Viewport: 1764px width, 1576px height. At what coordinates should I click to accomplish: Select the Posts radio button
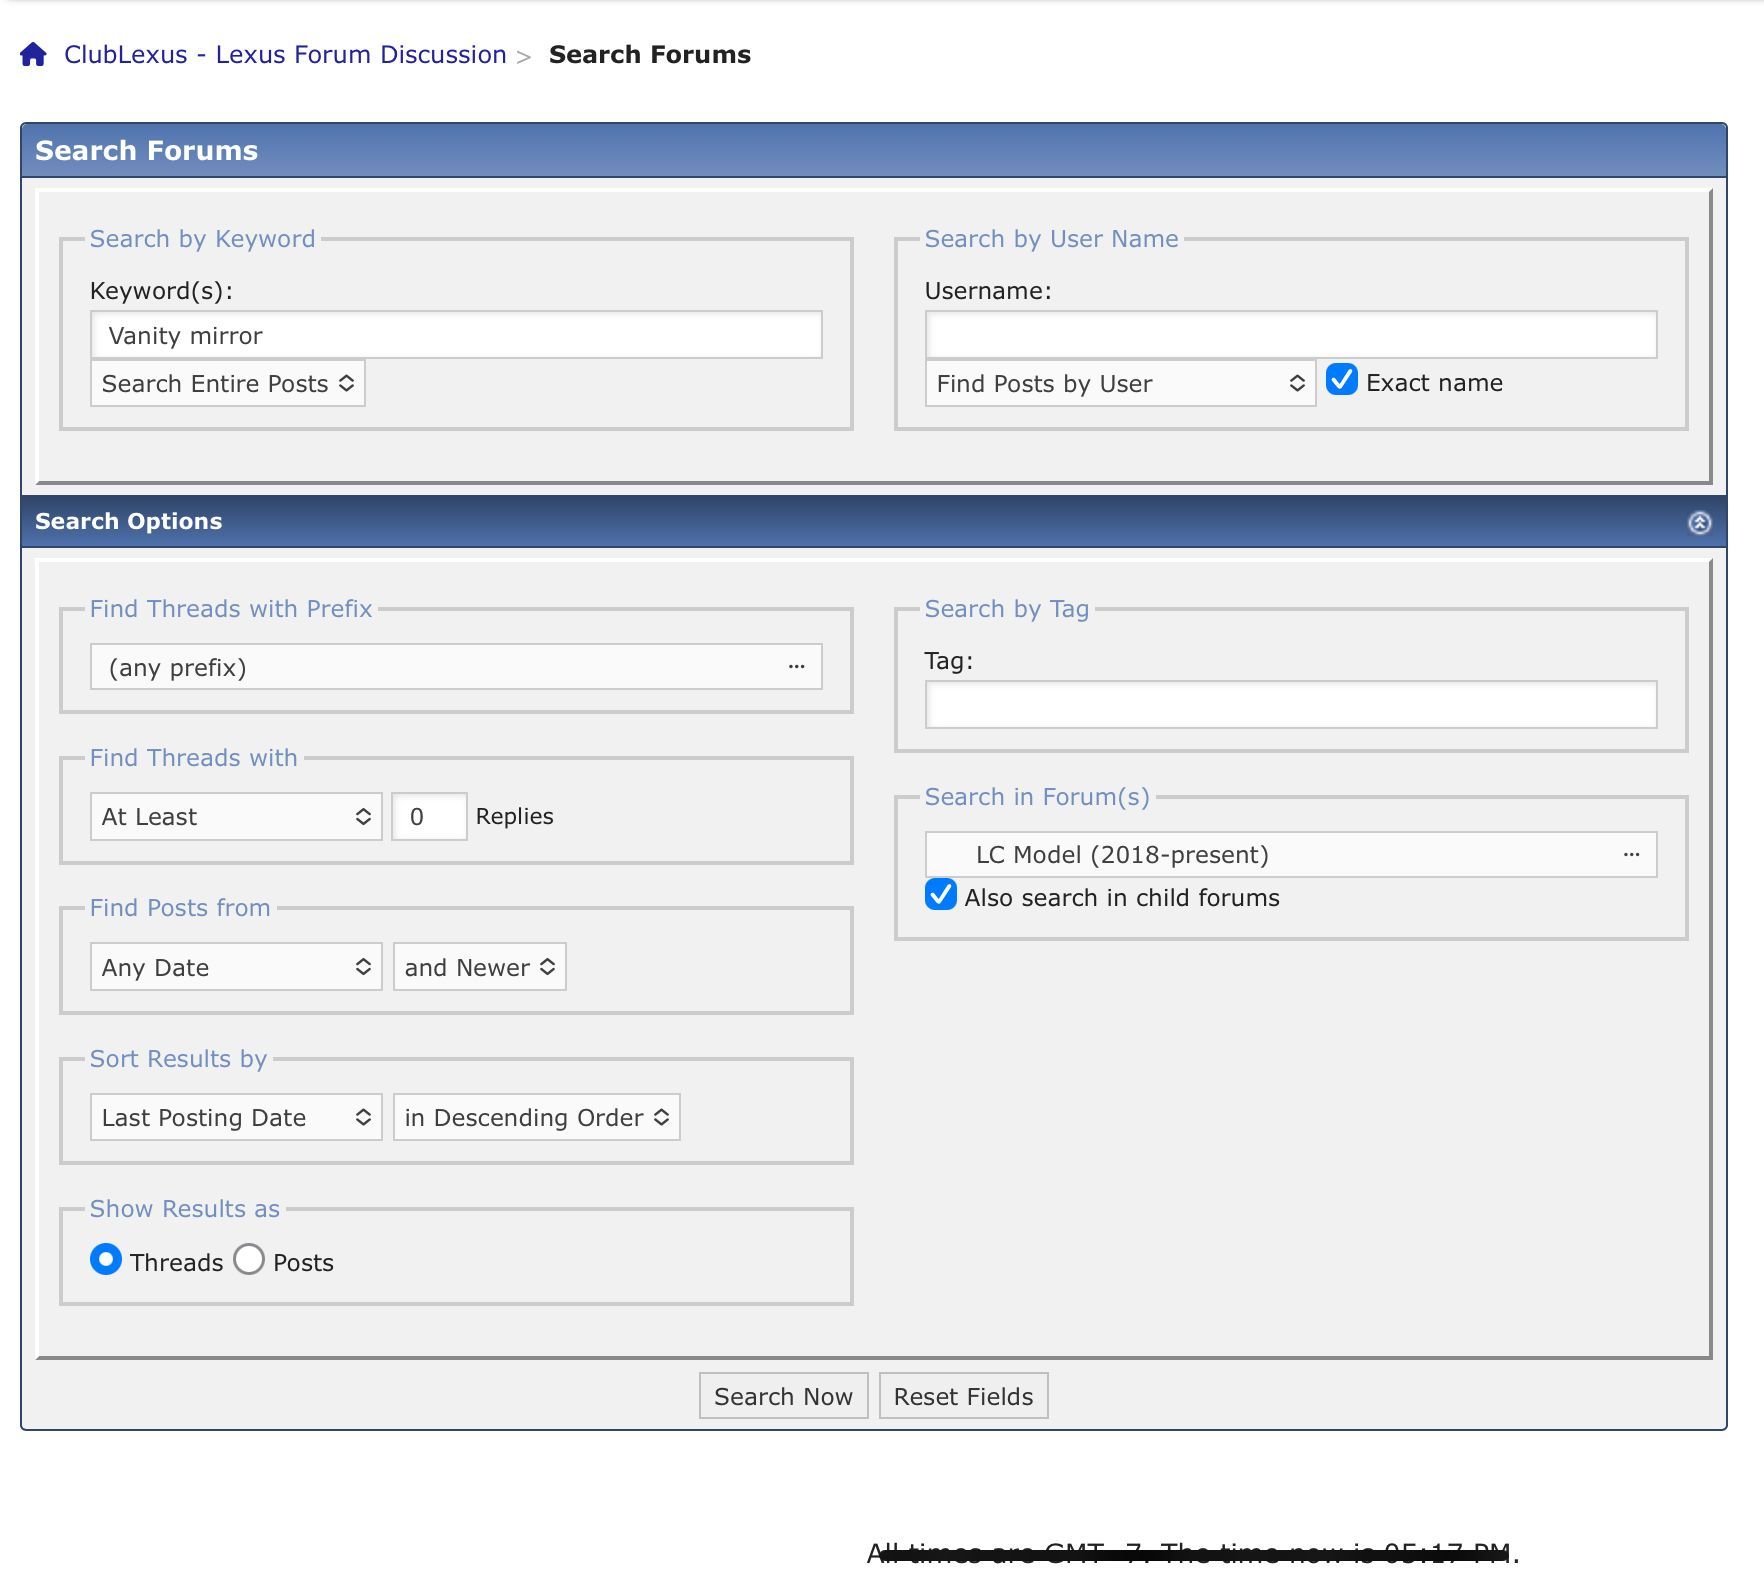(249, 1259)
